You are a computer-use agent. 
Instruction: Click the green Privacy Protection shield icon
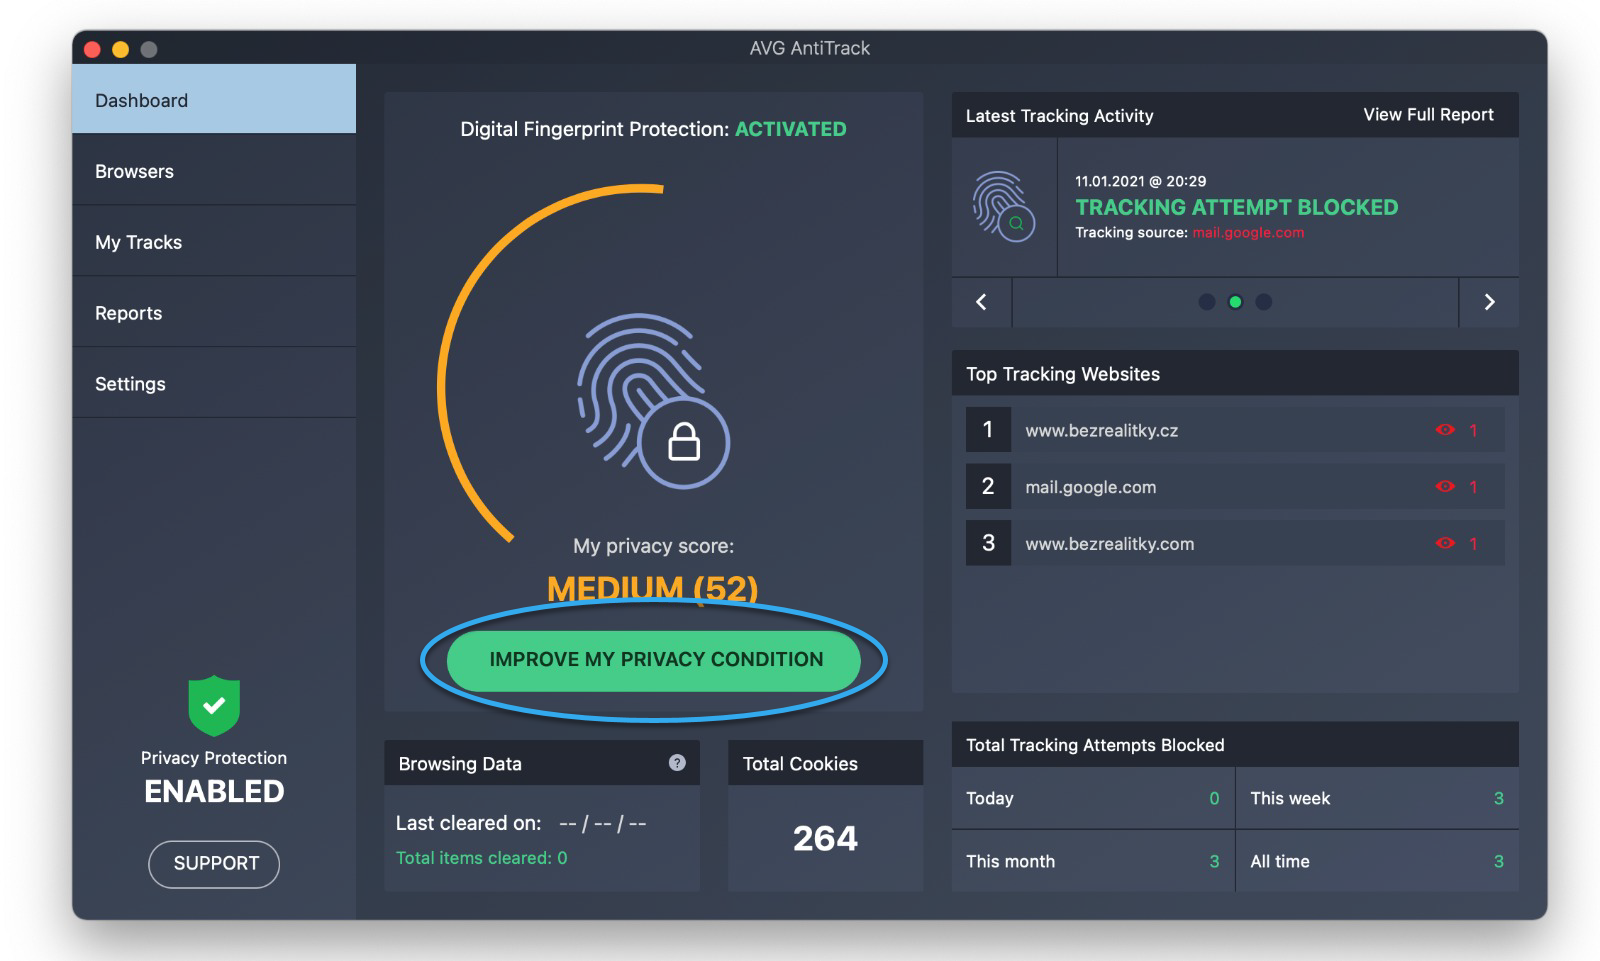tap(214, 705)
